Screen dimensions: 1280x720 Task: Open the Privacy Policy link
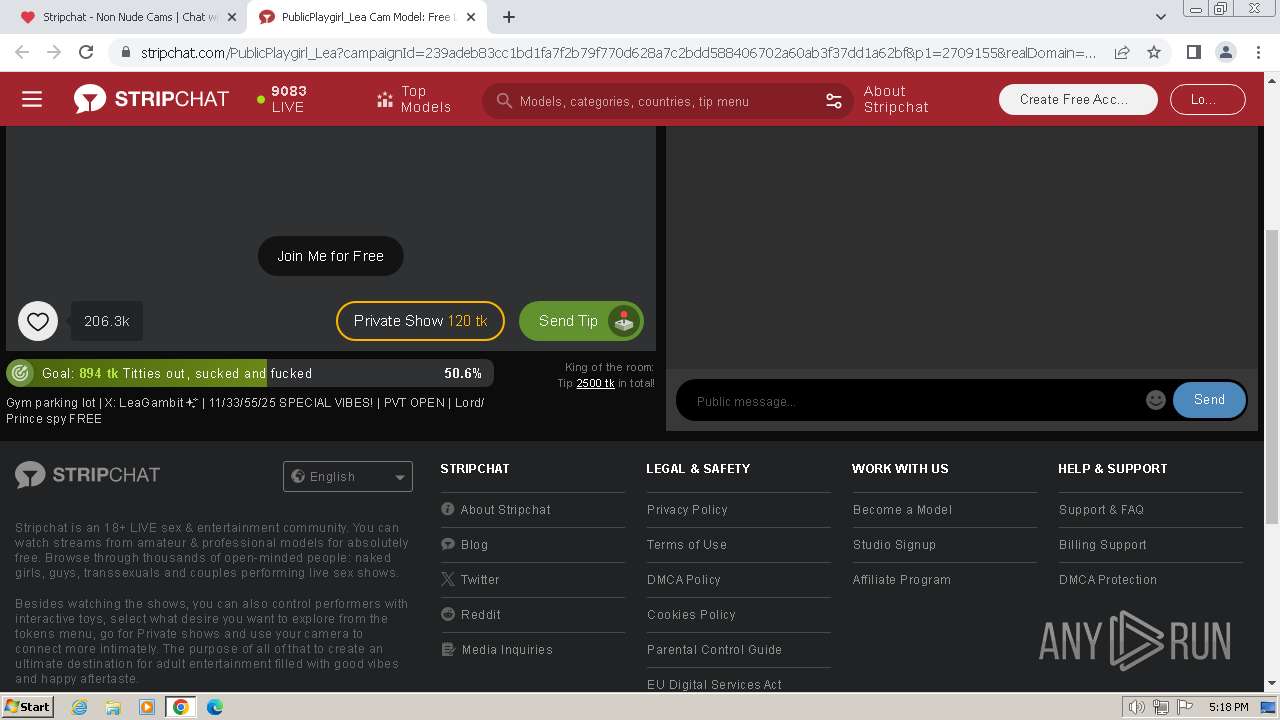tap(687, 509)
